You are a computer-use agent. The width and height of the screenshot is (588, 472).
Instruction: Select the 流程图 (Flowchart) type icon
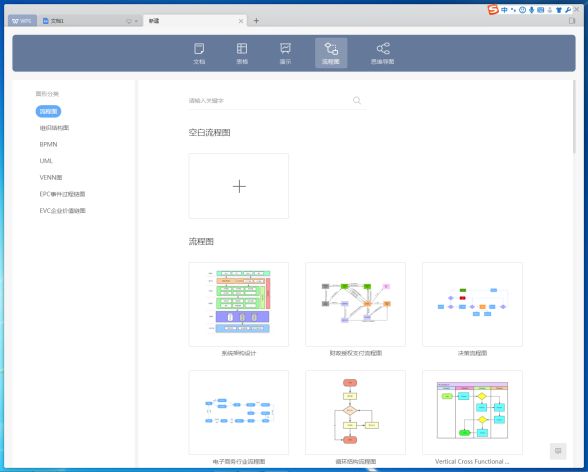coord(331,53)
